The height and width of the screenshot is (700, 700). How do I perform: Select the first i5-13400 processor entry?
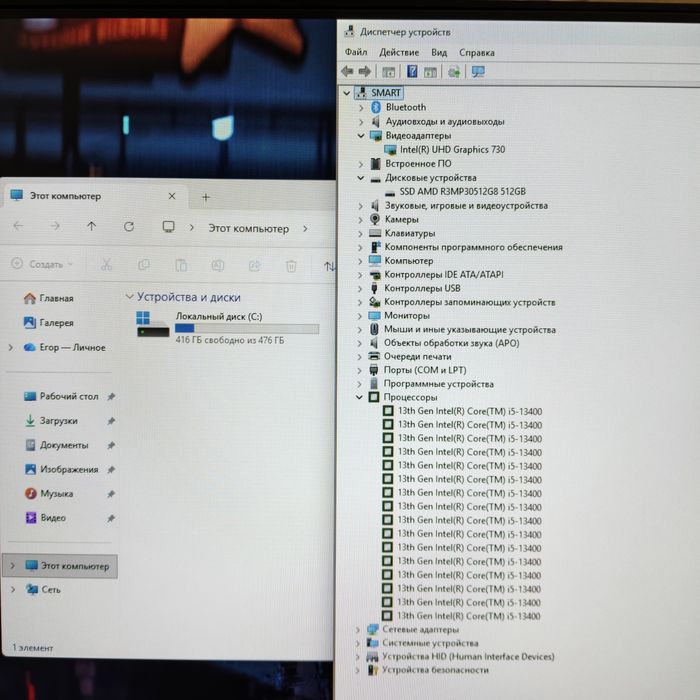[x=470, y=411]
